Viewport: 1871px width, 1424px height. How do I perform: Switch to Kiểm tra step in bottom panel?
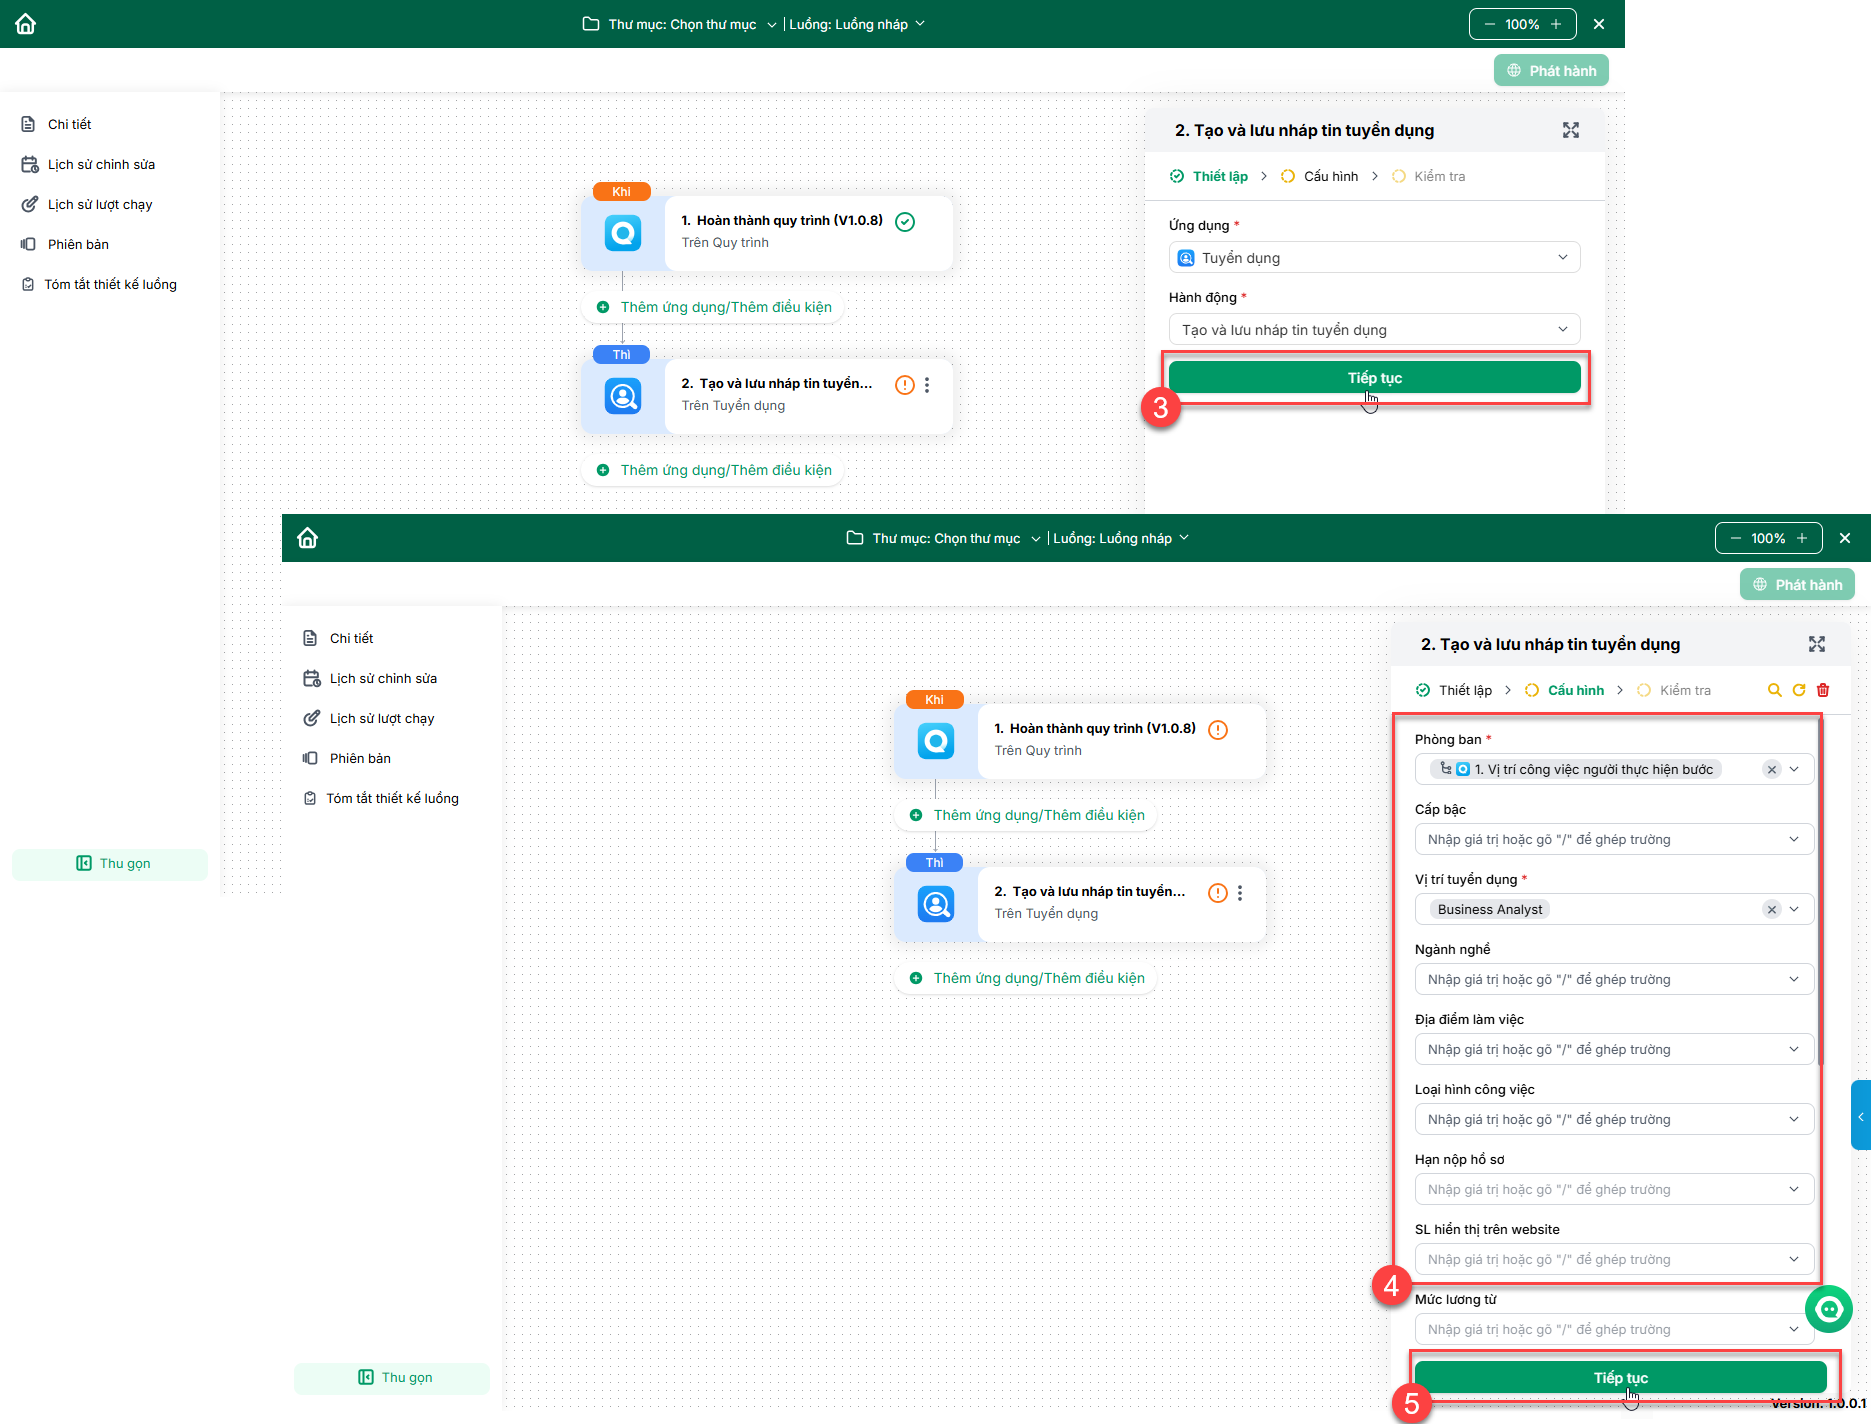(x=1674, y=690)
